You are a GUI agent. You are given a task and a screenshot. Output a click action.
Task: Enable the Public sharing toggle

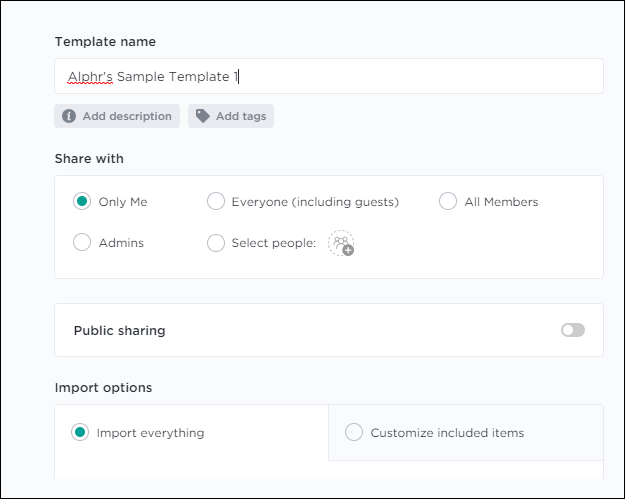(x=572, y=330)
